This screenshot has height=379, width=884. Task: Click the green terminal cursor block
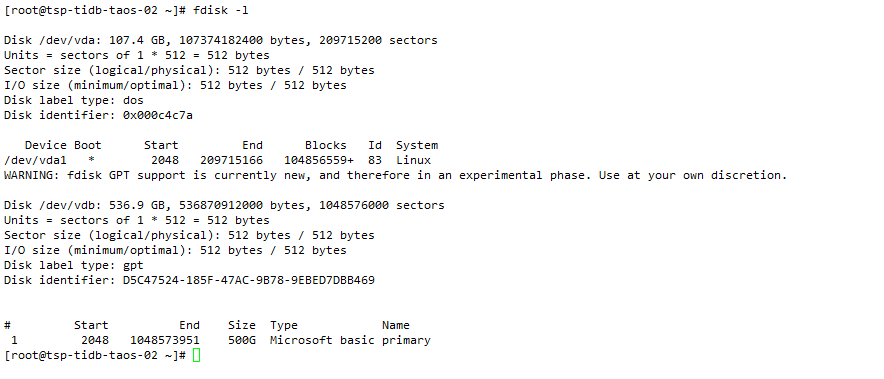pyautogui.click(x=196, y=355)
